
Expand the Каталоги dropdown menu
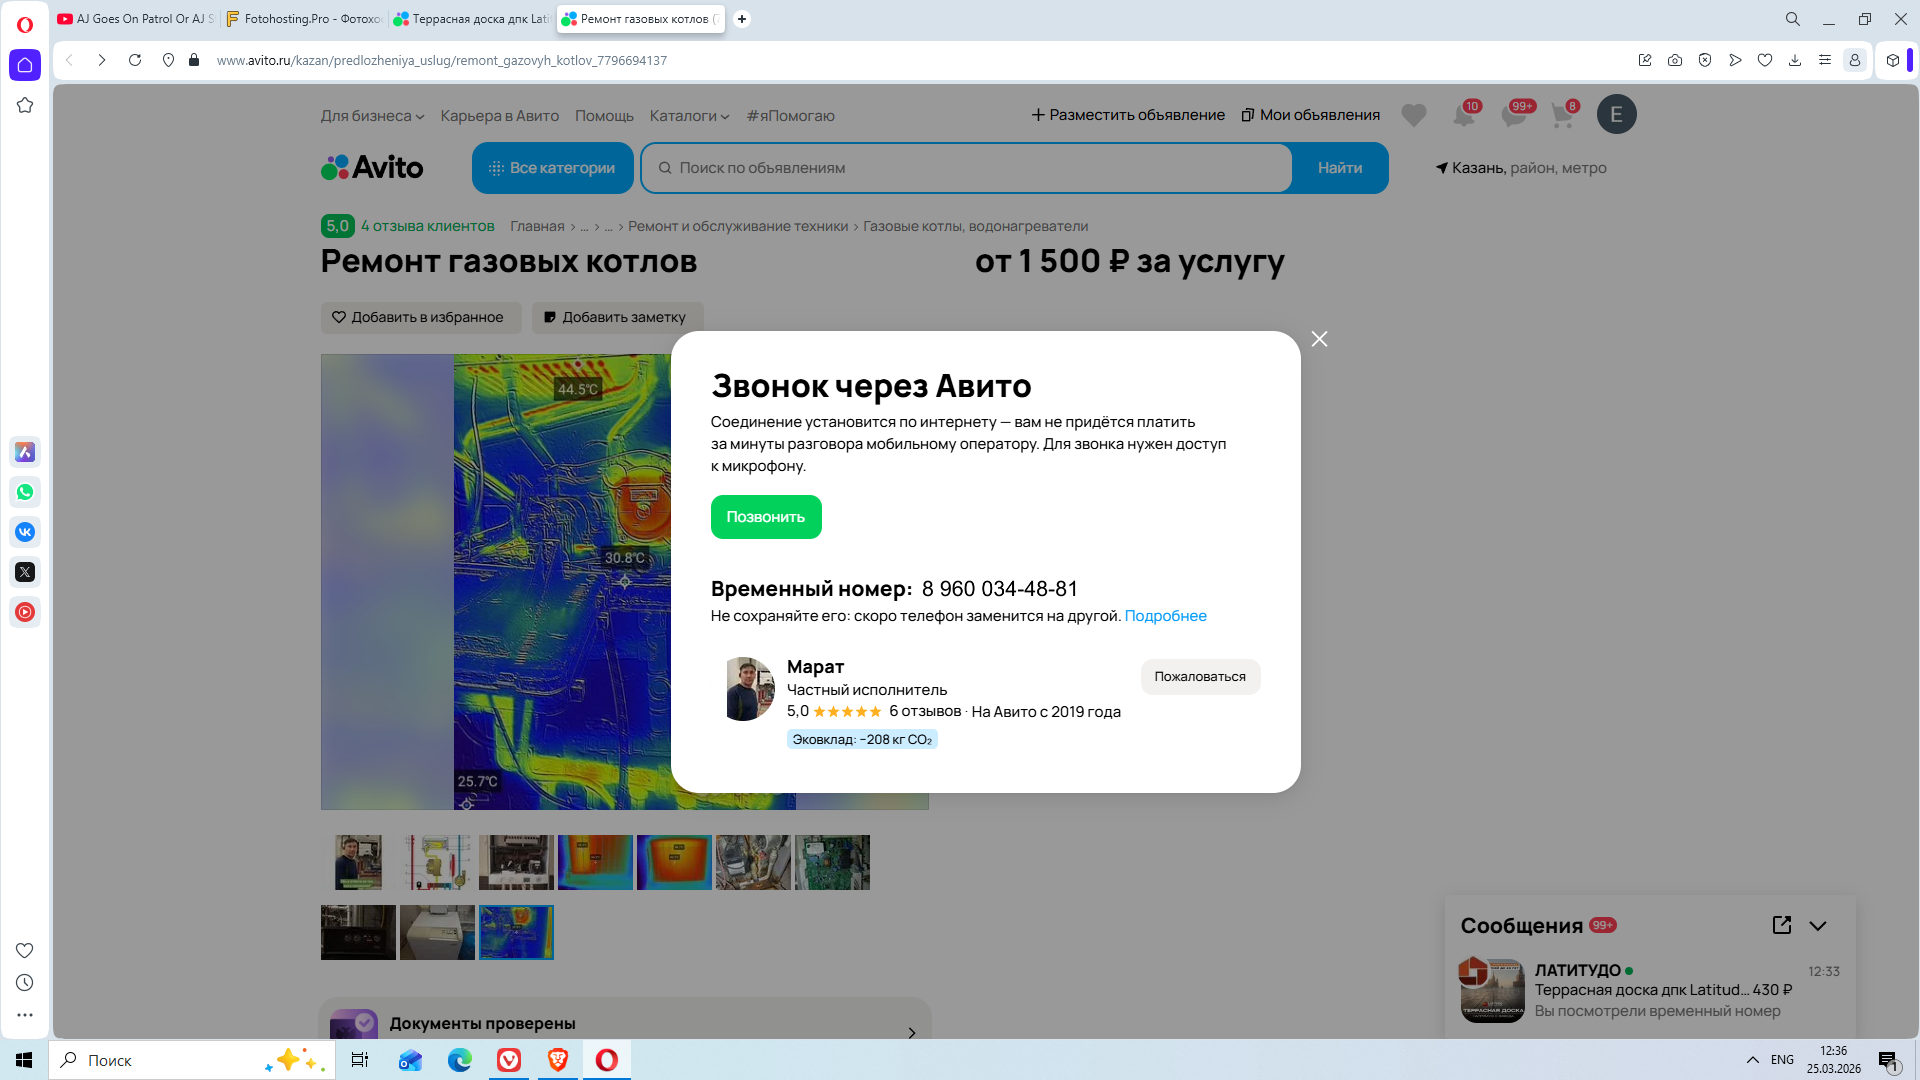(x=689, y=116)
